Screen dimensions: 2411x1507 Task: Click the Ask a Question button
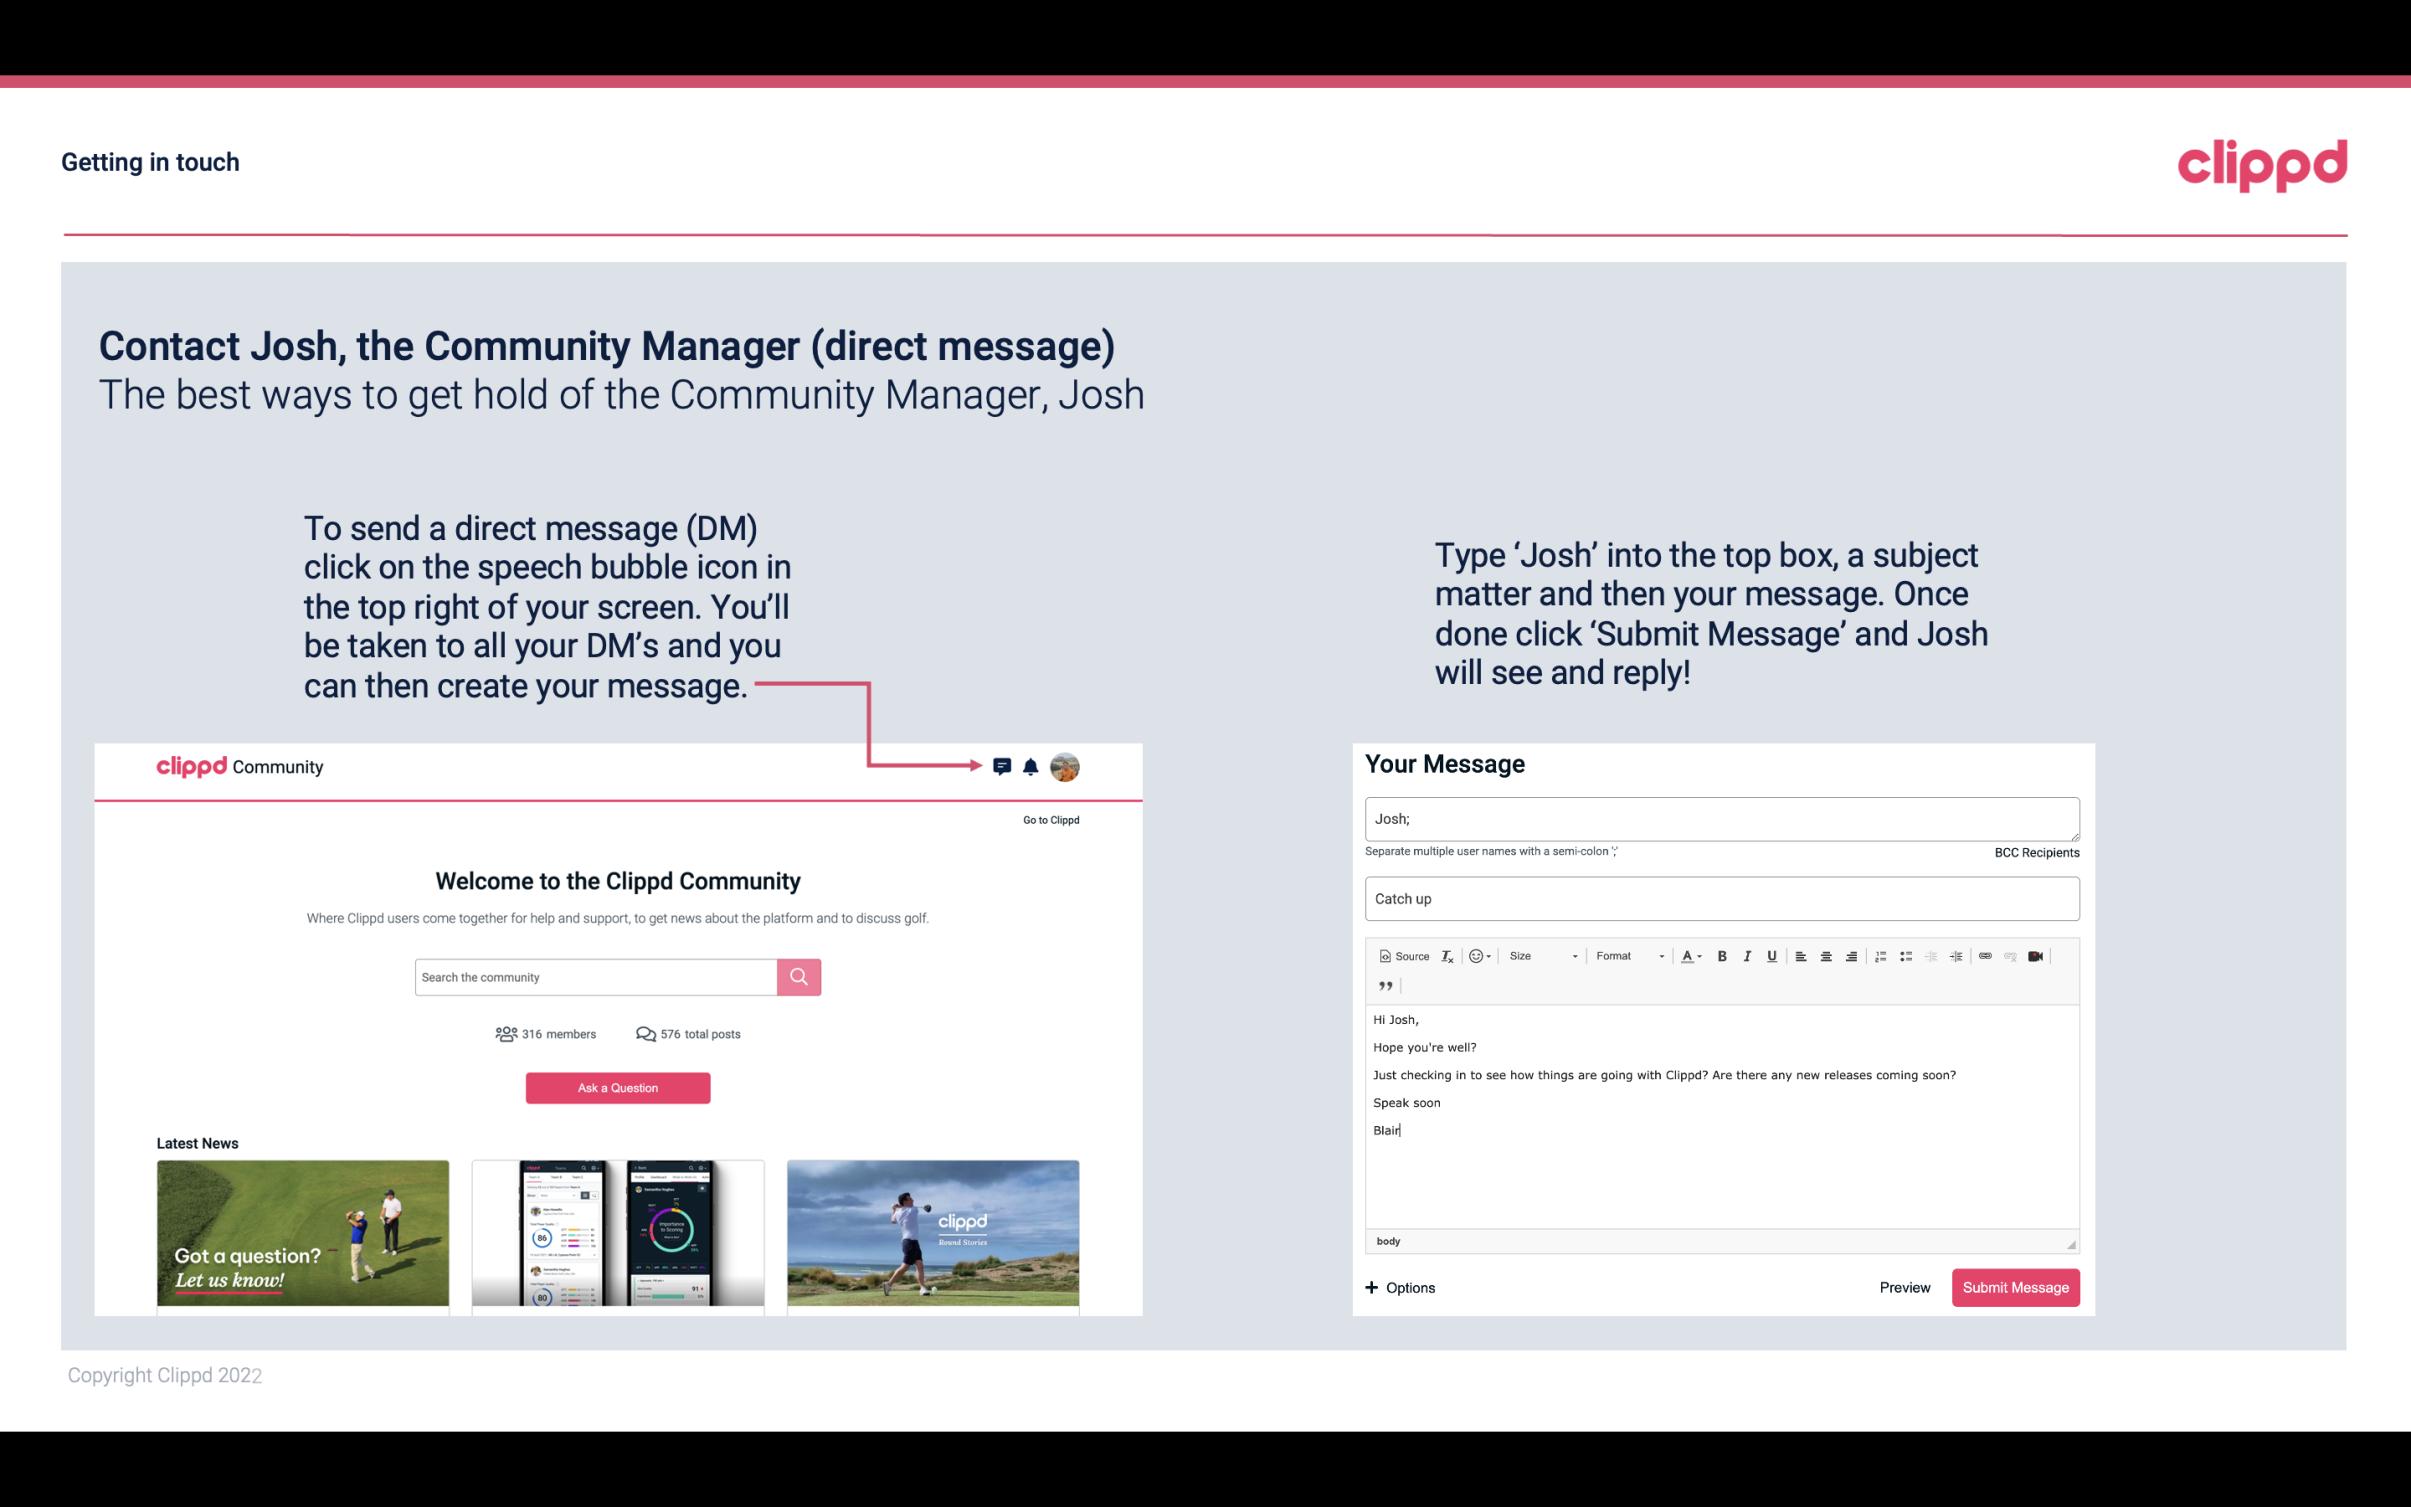coord(620,1087)
